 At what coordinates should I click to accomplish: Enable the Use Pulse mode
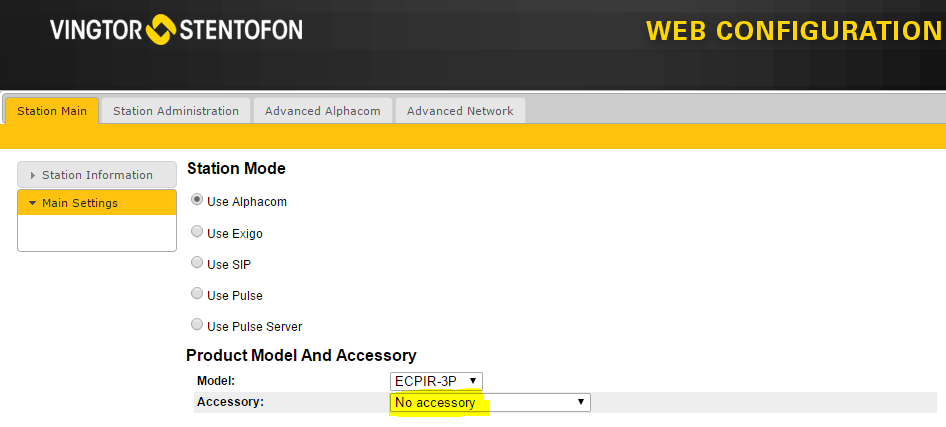(197, 294)
